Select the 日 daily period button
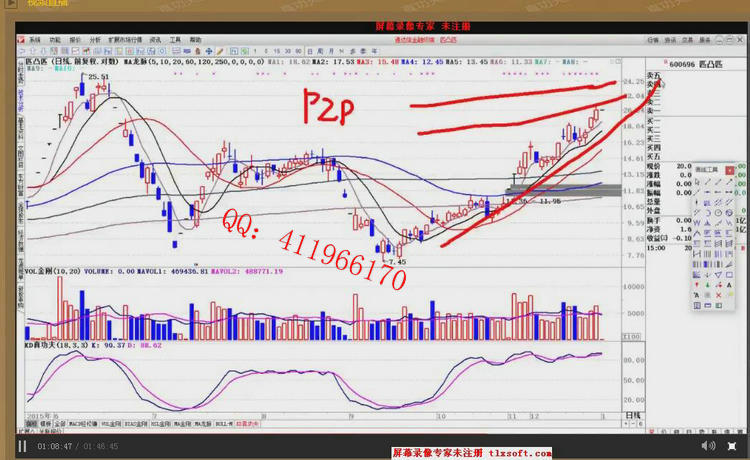 pos(309,51)
